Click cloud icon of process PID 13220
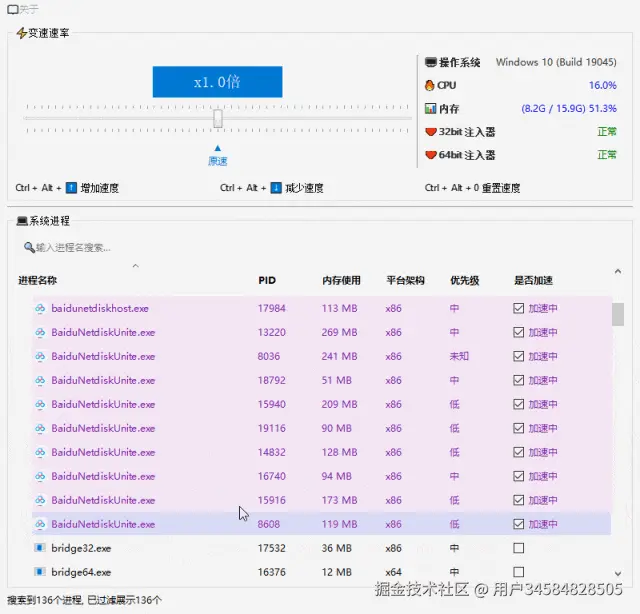 (40, 332)
